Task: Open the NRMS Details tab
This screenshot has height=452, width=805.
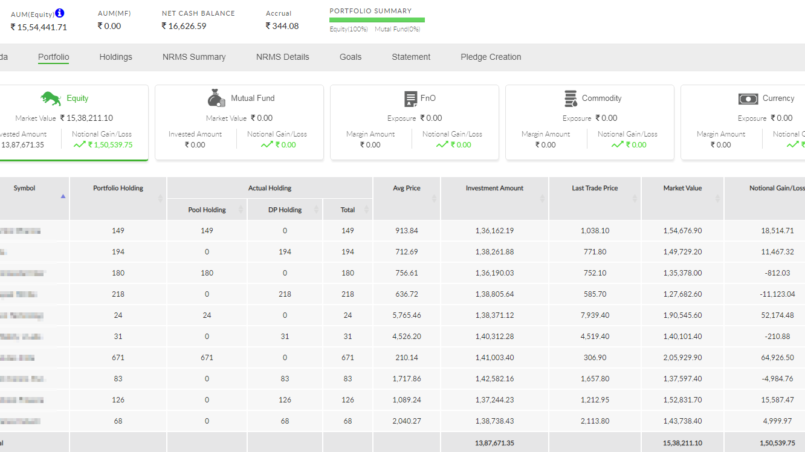Action: pyautogui.click(x=282, y=57)
